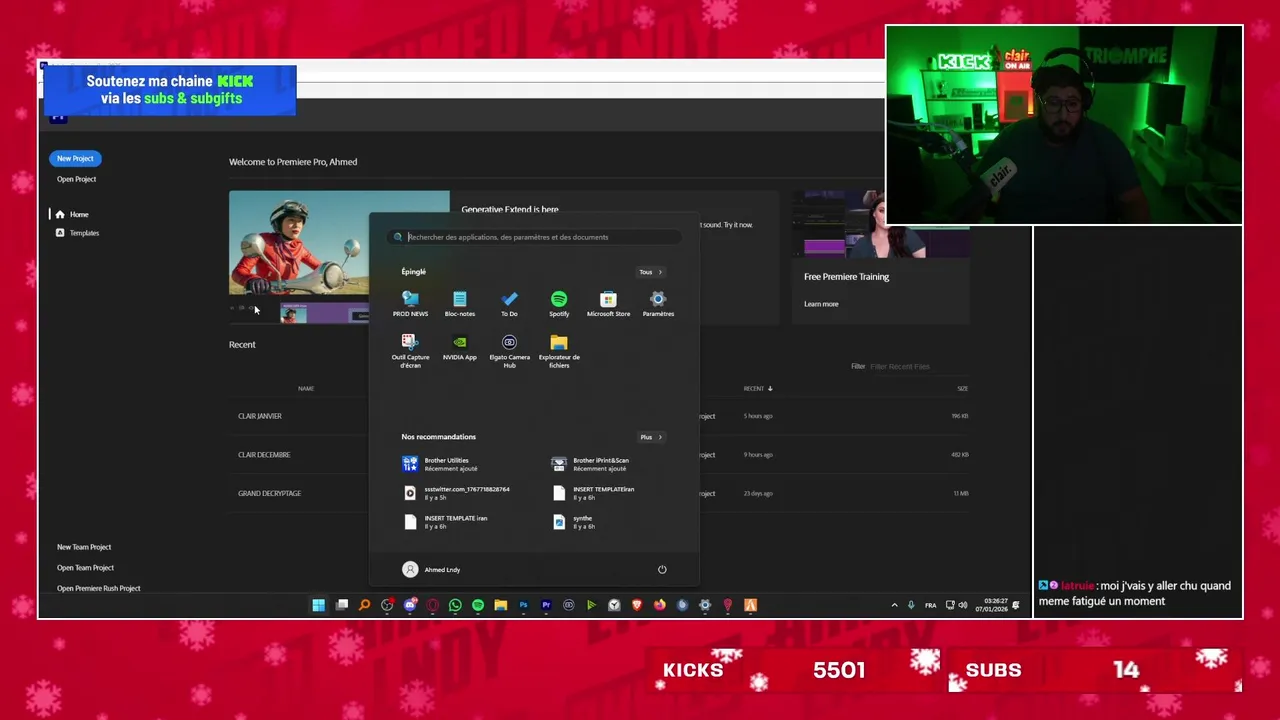Open Opera browser from taskbar
Image resolution: width=1280 pixels, height=720 pixels.
point(432,605)
